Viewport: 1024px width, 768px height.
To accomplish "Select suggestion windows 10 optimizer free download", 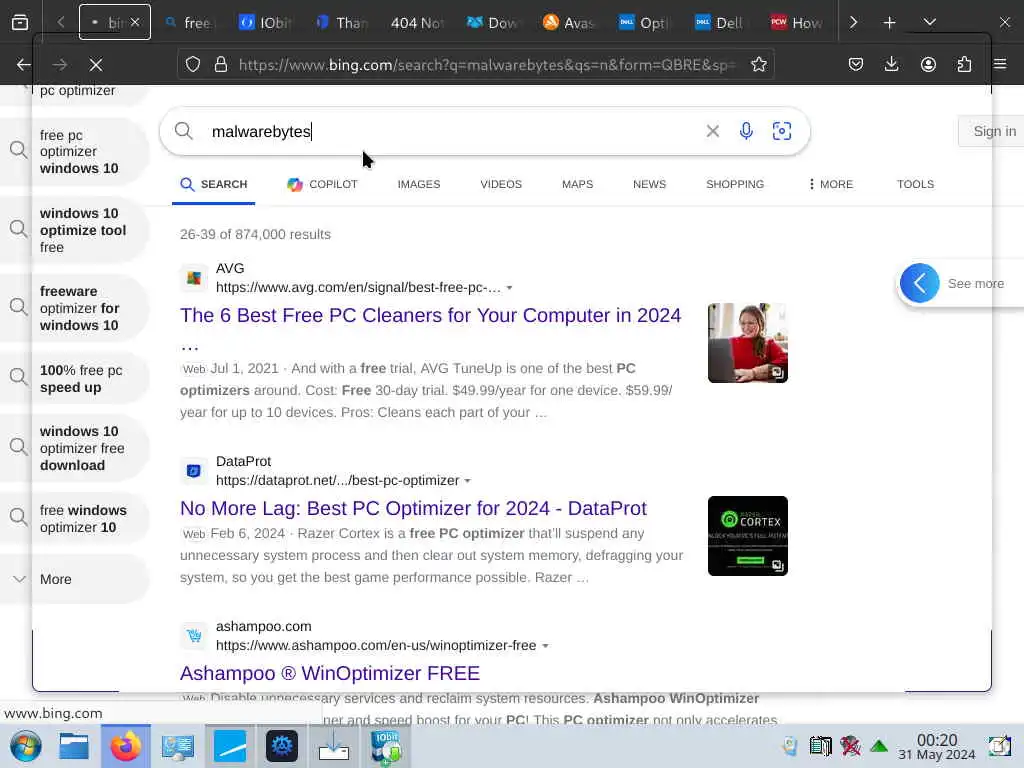I will [74, 448].
